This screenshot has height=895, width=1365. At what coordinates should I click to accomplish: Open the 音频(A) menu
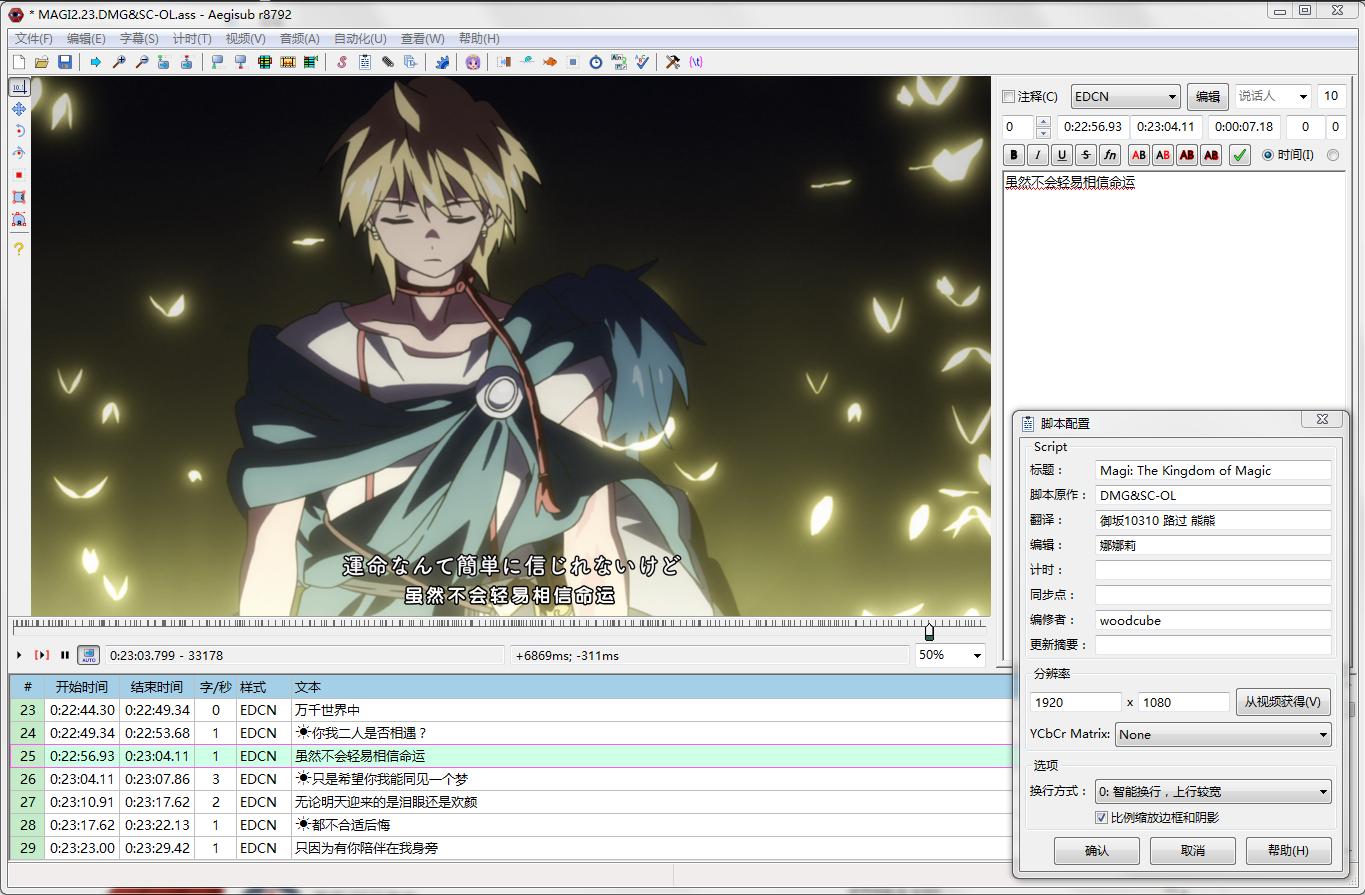(300, 38)
